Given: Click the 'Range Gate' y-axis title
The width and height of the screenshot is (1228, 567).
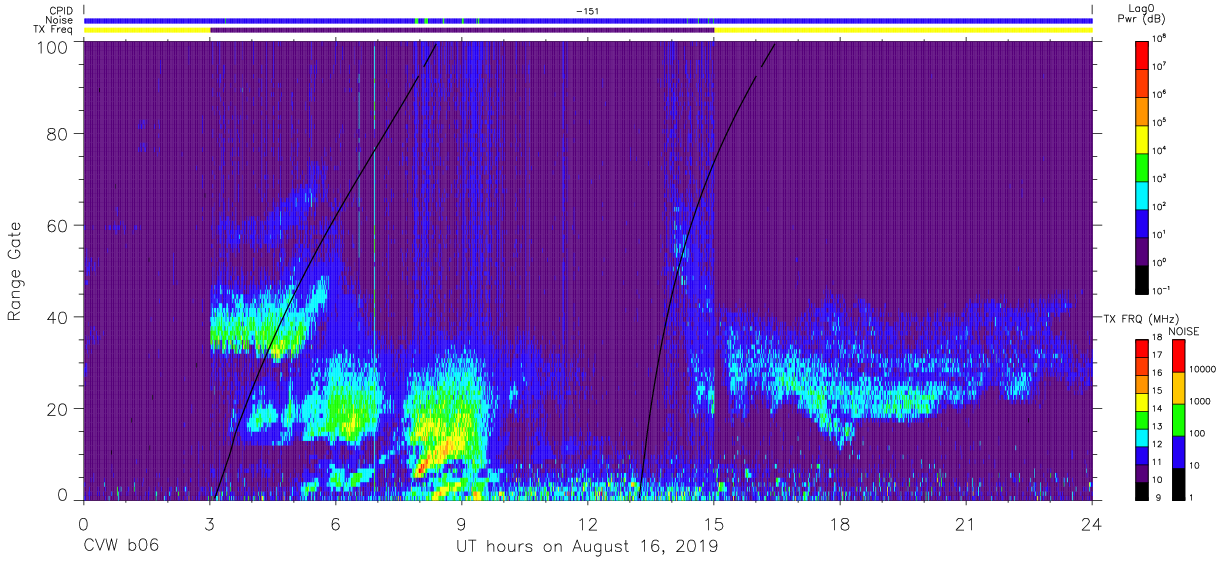Looking at the screenshot, I should [x=16, y=271].
